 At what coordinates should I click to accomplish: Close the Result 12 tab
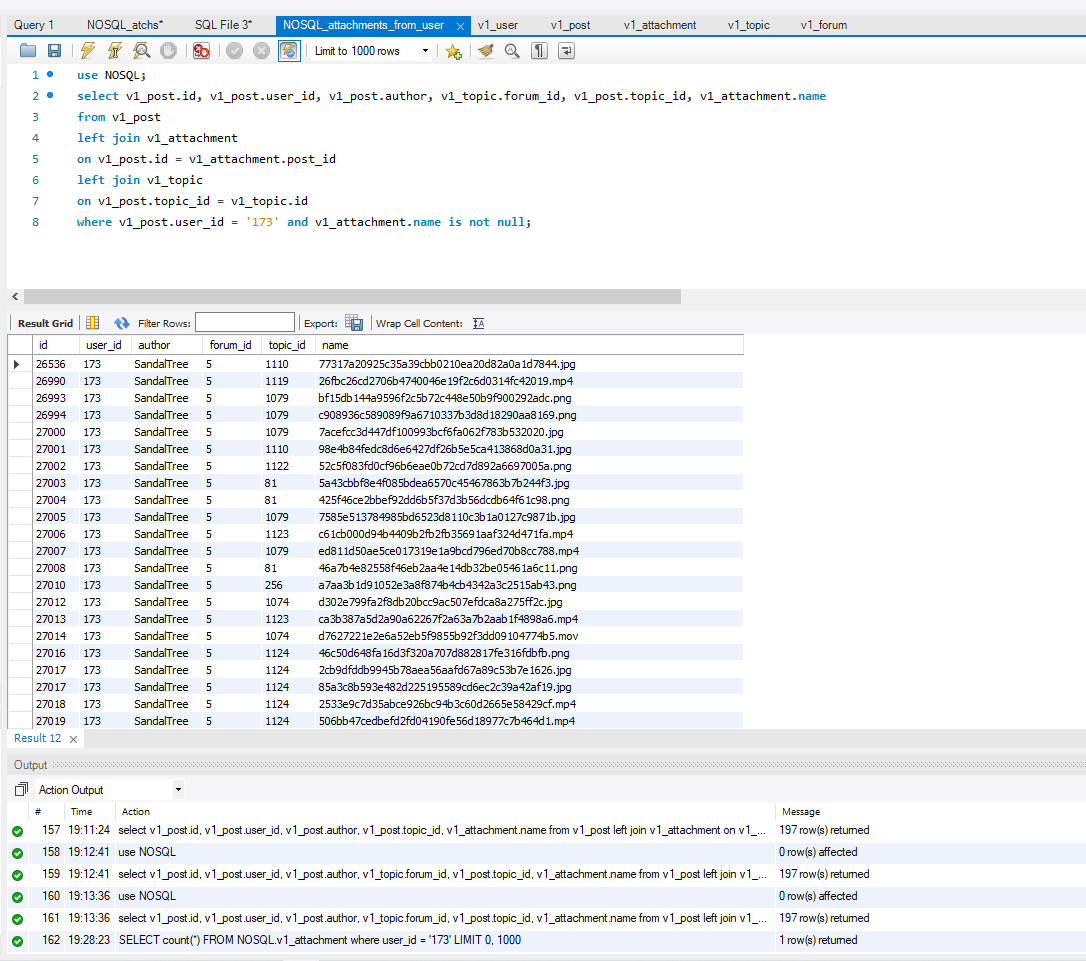coord(73,739)
